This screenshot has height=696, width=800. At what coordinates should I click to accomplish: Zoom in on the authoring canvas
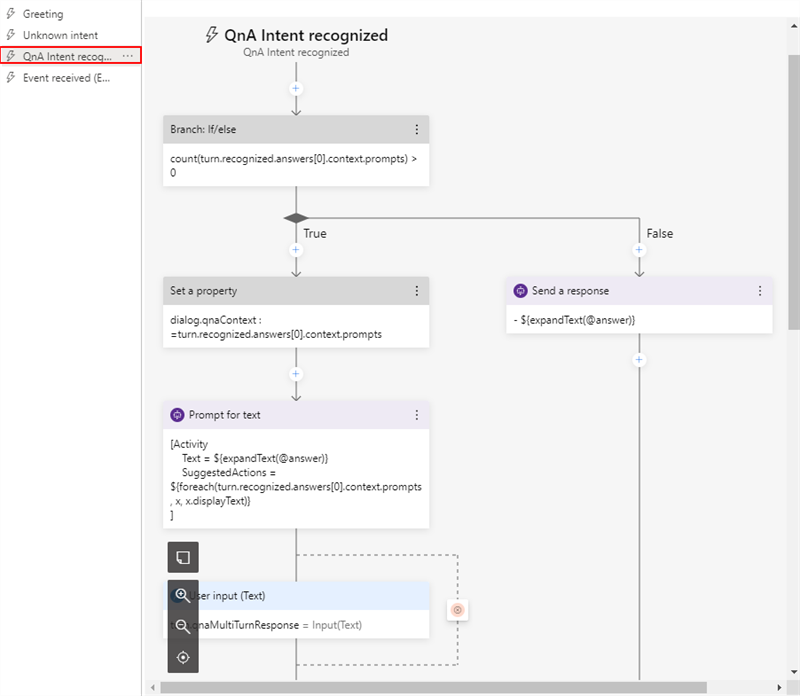point(182,595)
